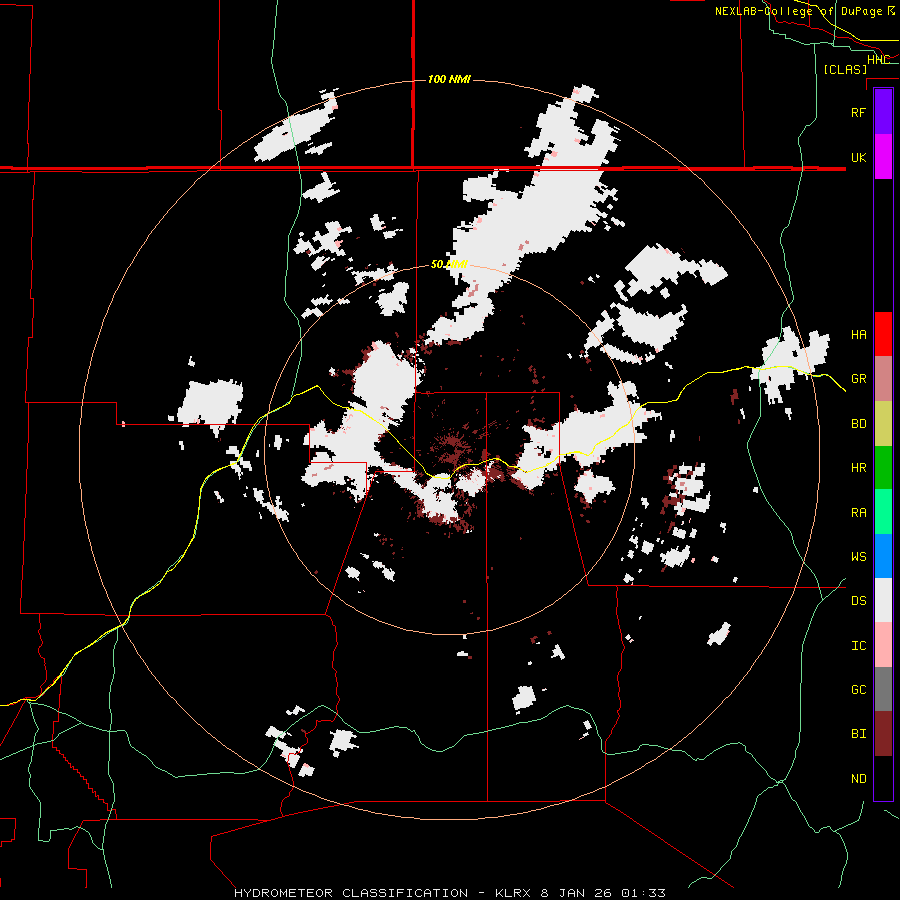The image size is (900, 900).
Task: Click the "RF" legend label
Action: click(858, 112)
